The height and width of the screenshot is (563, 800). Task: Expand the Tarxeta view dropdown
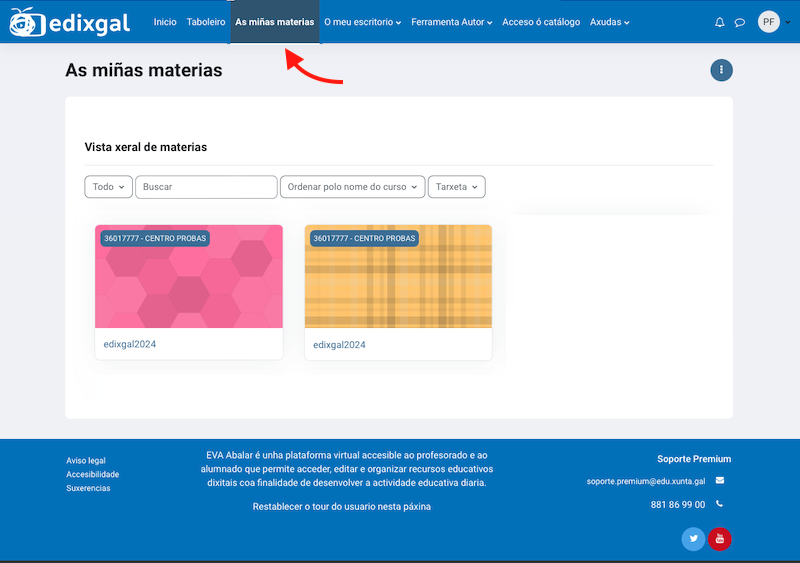pos(456,187)
